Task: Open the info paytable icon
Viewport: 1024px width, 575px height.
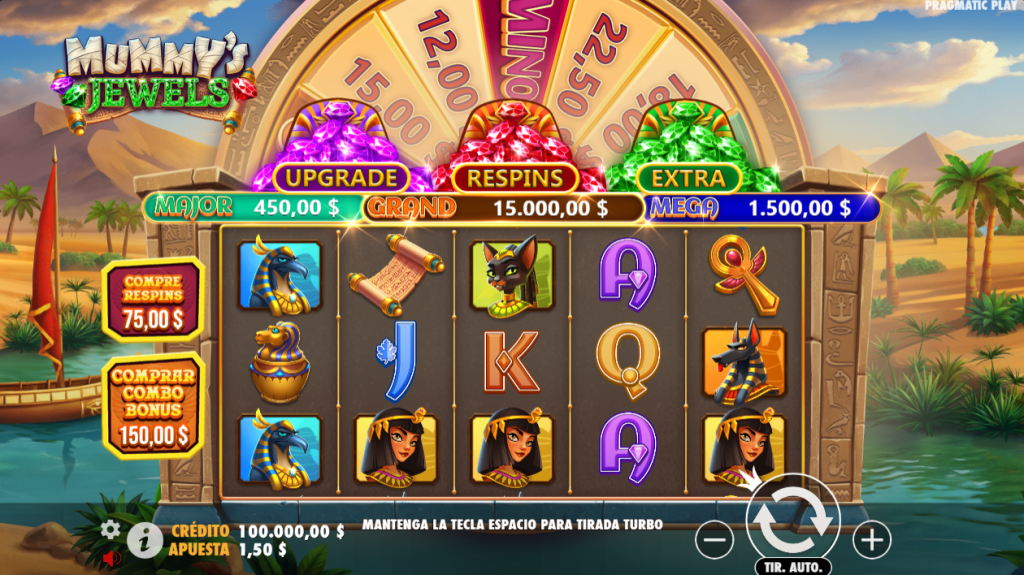Action: tap(144, 540)
